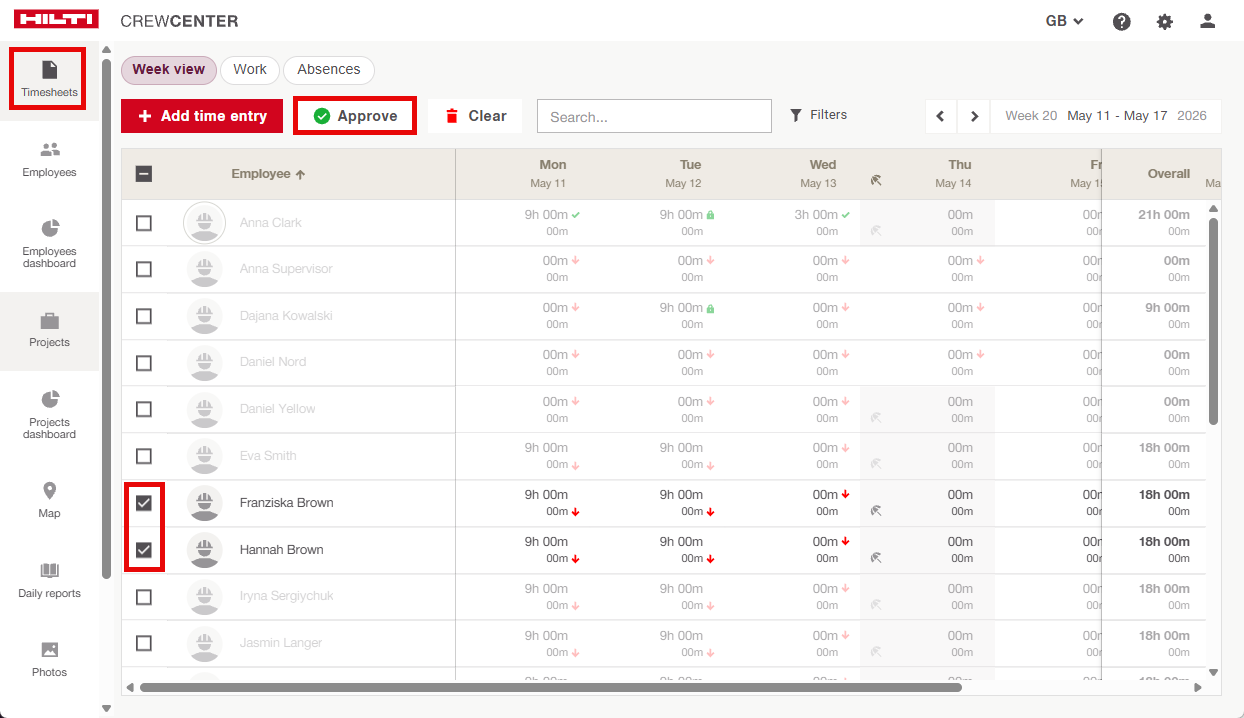Click the Hilti logo

(x=57, y=20)
